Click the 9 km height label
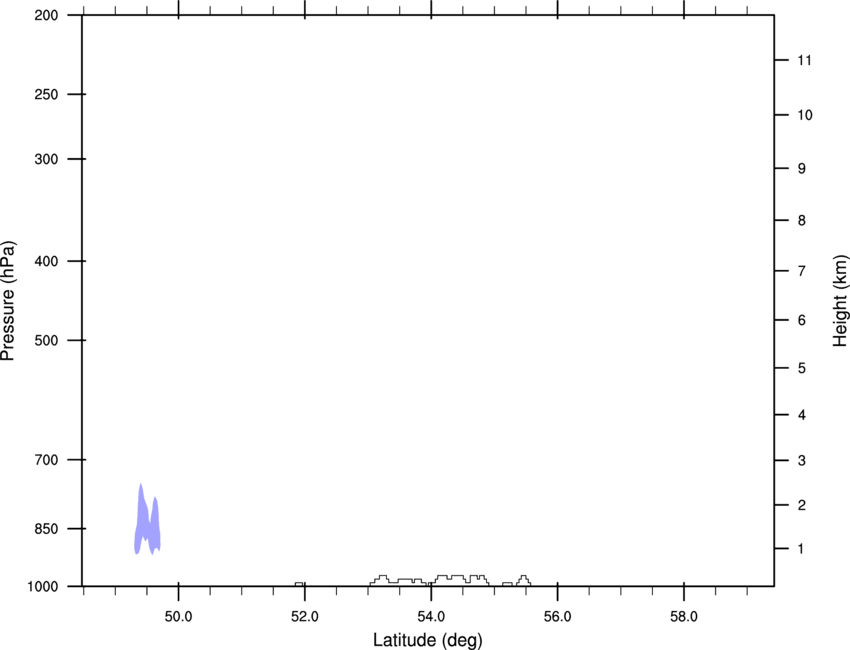The width and height of the screenshot is (850, 650). (x=802, y=169)
